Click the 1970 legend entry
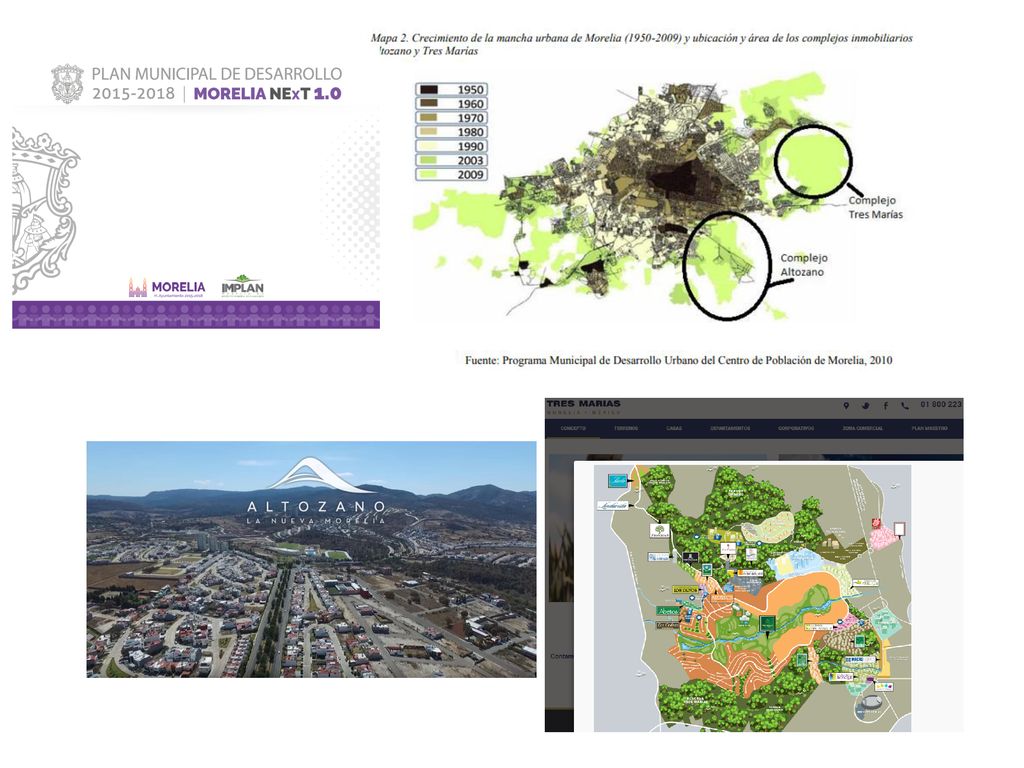This screenshot has height=768, width=1024. pyautogui.click(x=451, y=118)
